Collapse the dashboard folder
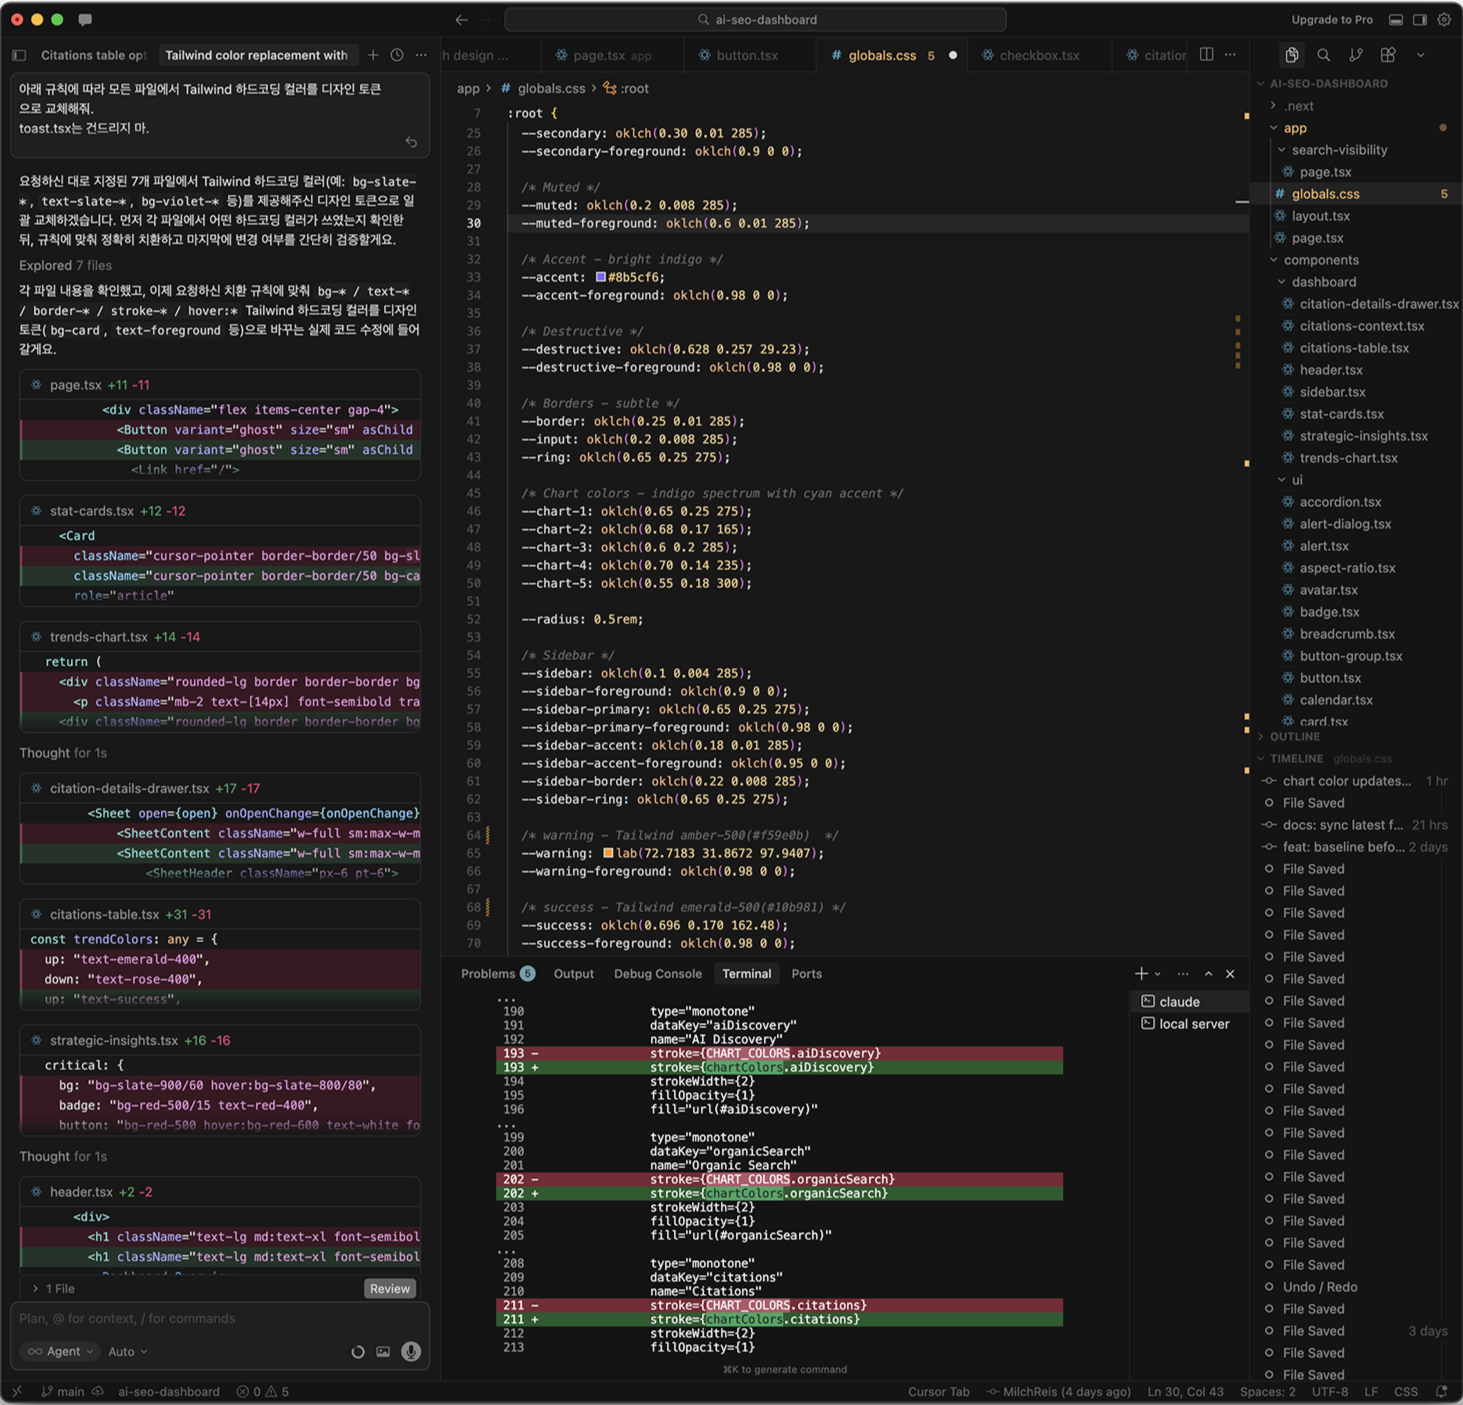Screen dimensions: 1463x1405 click(x=1324, y=282)
